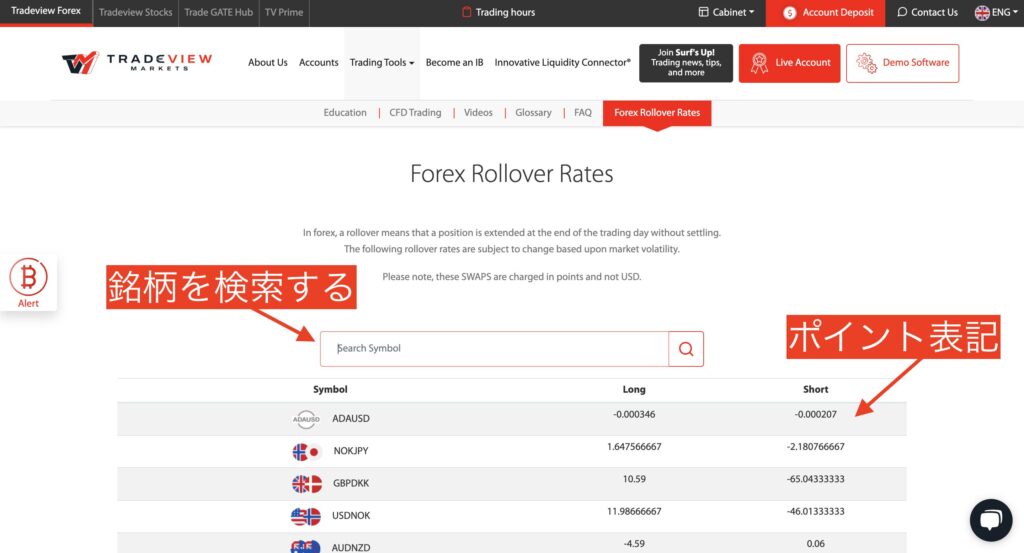The image size is (1024, 553).
Task: Click the Contact Us chat icon
Action: point(902,12)
